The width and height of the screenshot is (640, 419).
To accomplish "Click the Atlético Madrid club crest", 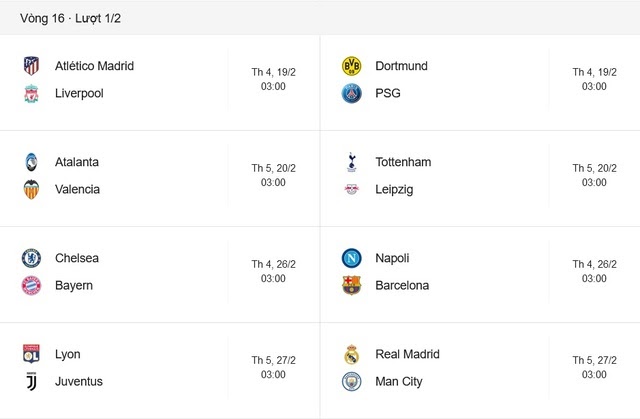I will coord(30,66).
